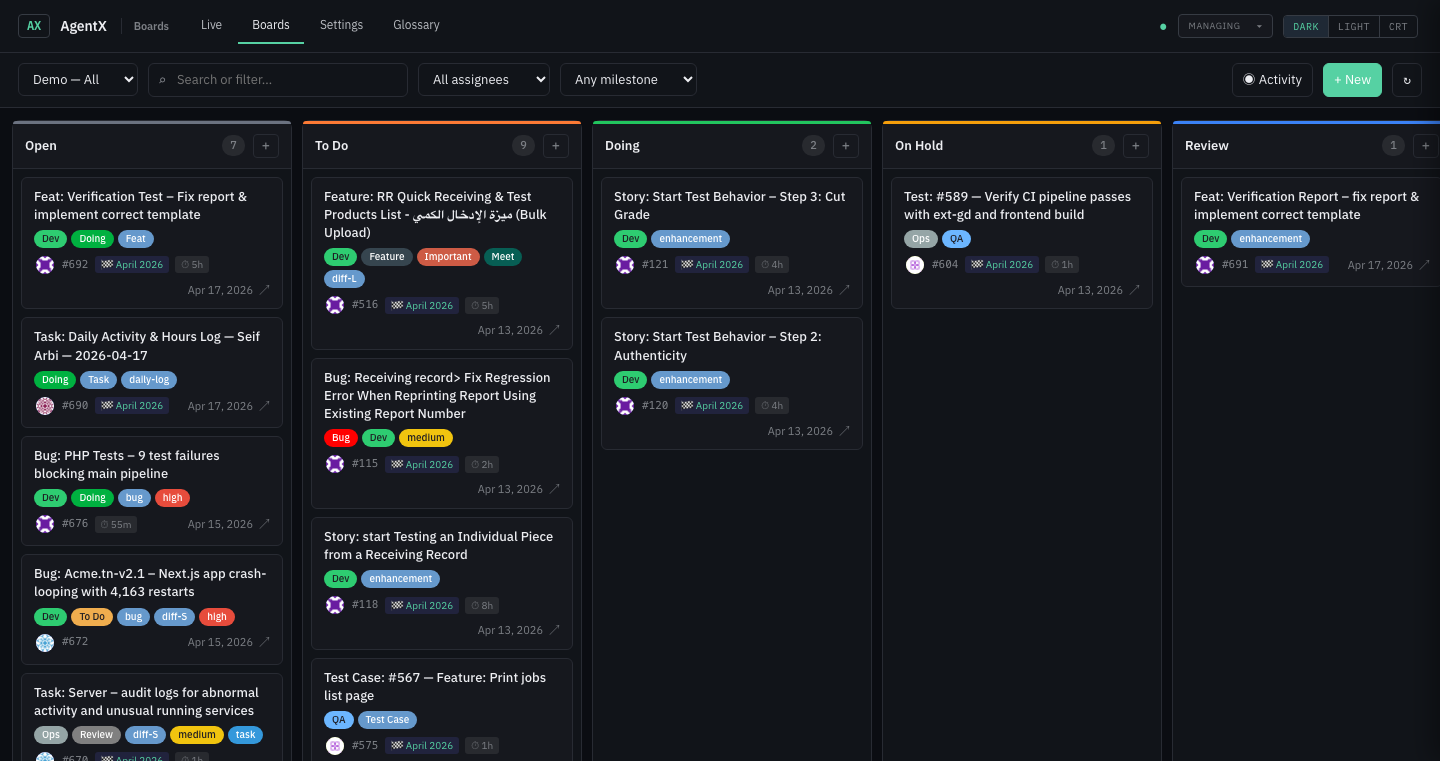Screen dimensions: 1440x761
Task: Open the Settings tab
Action: pos(341,25)
